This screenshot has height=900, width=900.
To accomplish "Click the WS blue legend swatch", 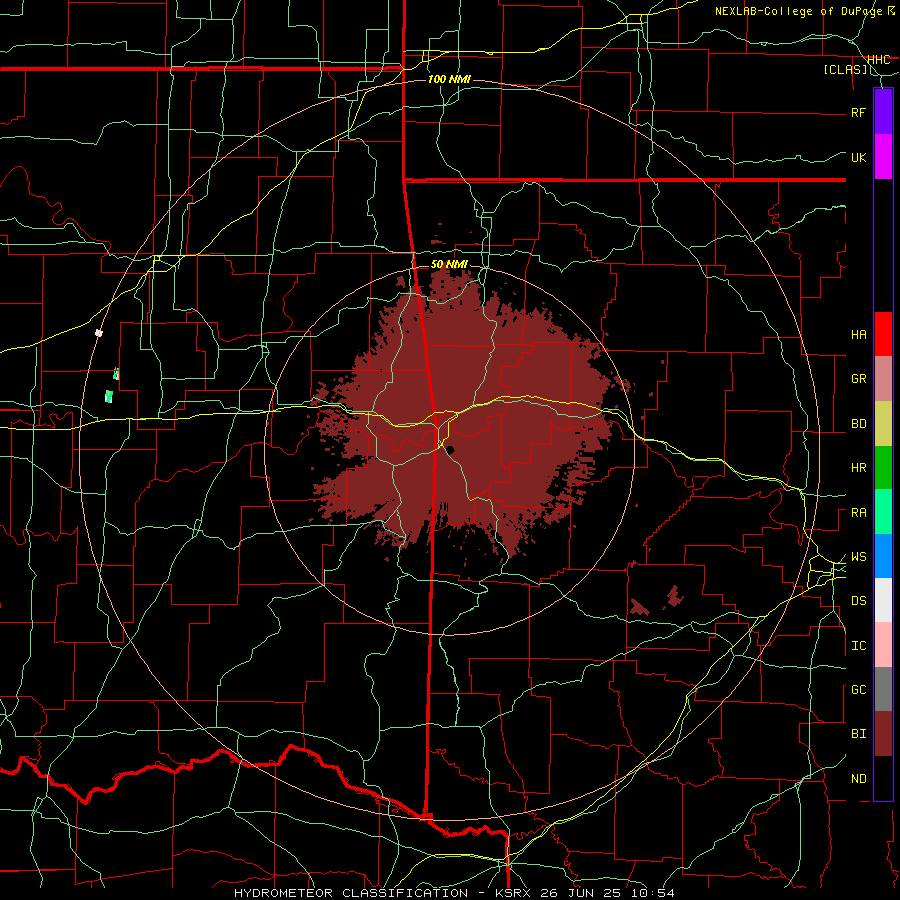I will click(x=883, y=556).
